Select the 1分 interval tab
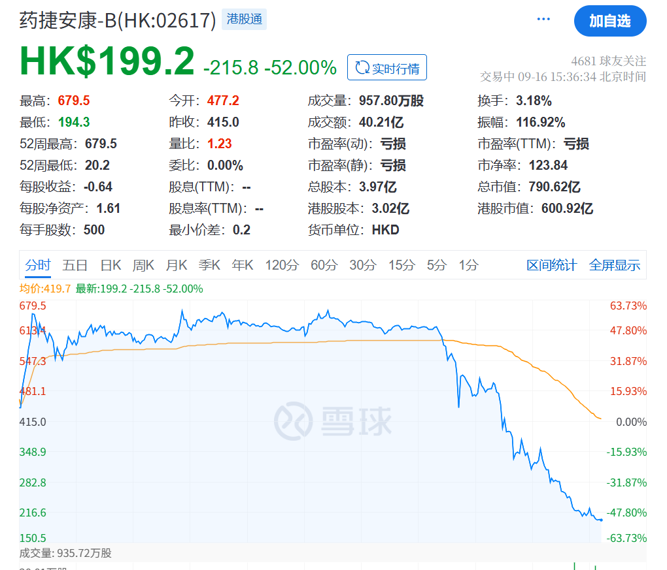The image size is (667, 570). (468, 265)
